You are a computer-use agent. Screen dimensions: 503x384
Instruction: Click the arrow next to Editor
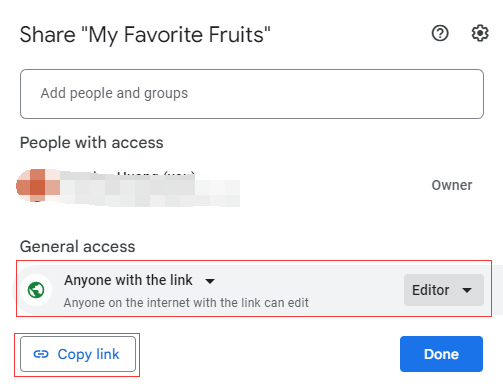467,290
